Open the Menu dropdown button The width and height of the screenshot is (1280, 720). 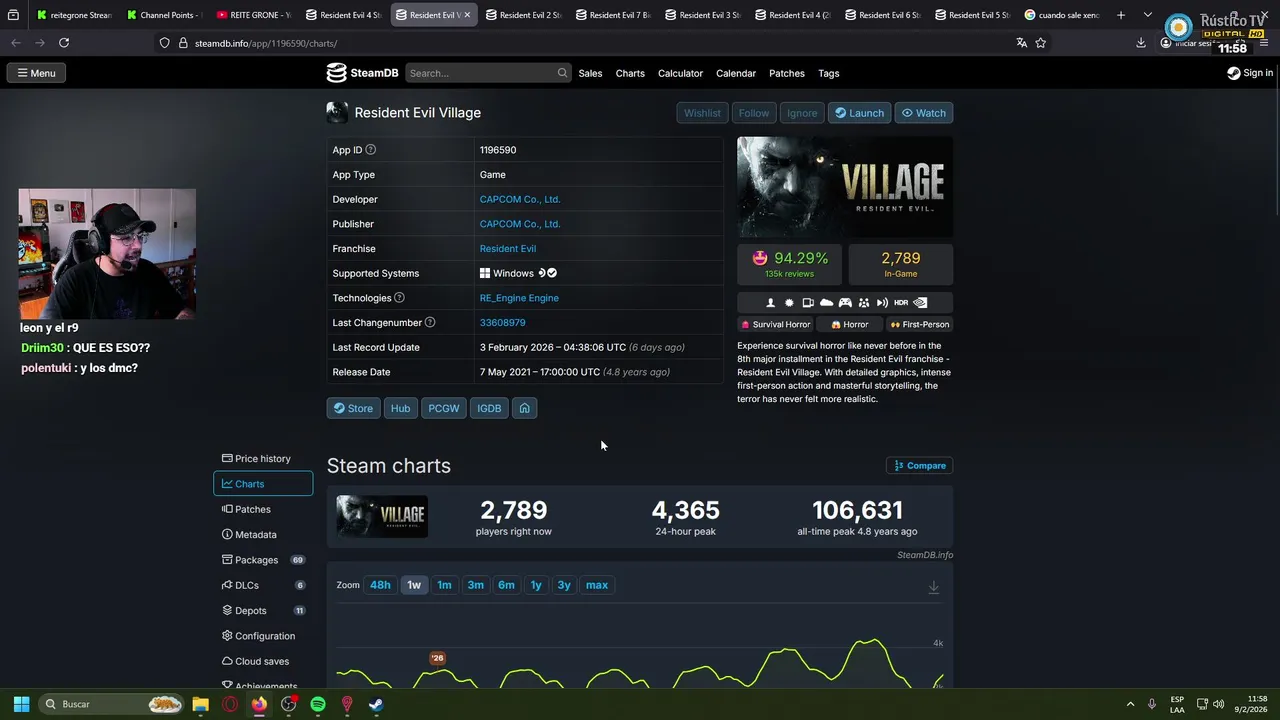click(36, 73)
